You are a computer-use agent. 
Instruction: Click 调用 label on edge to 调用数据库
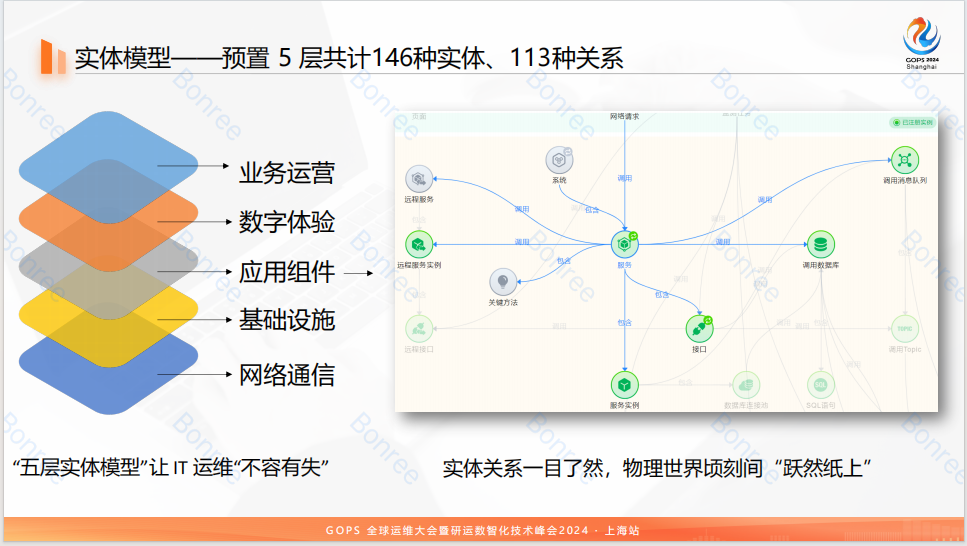point(723,242)
